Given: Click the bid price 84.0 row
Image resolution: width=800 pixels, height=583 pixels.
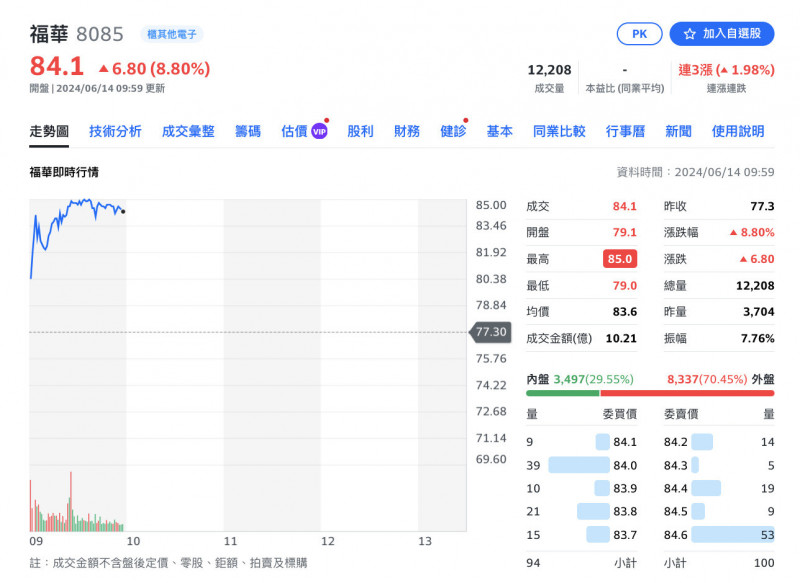Looking at the screenshot, I should click(x=581, y=465).
